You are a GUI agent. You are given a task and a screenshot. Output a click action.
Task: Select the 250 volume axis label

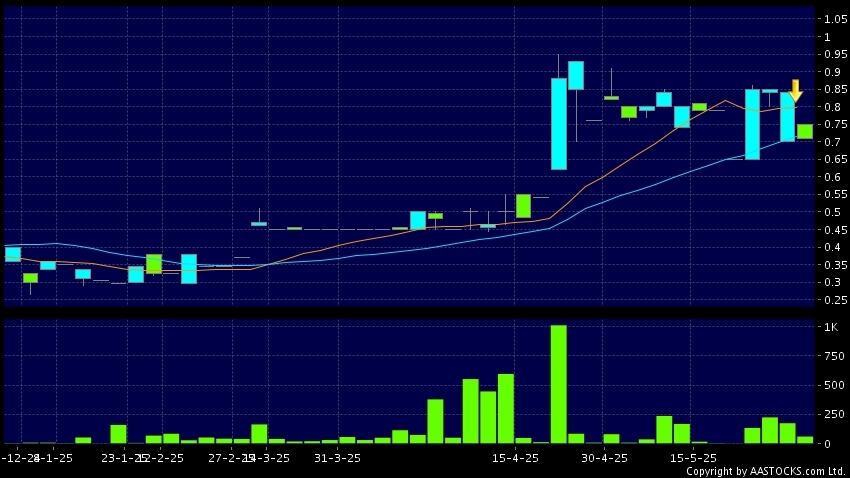834,415
